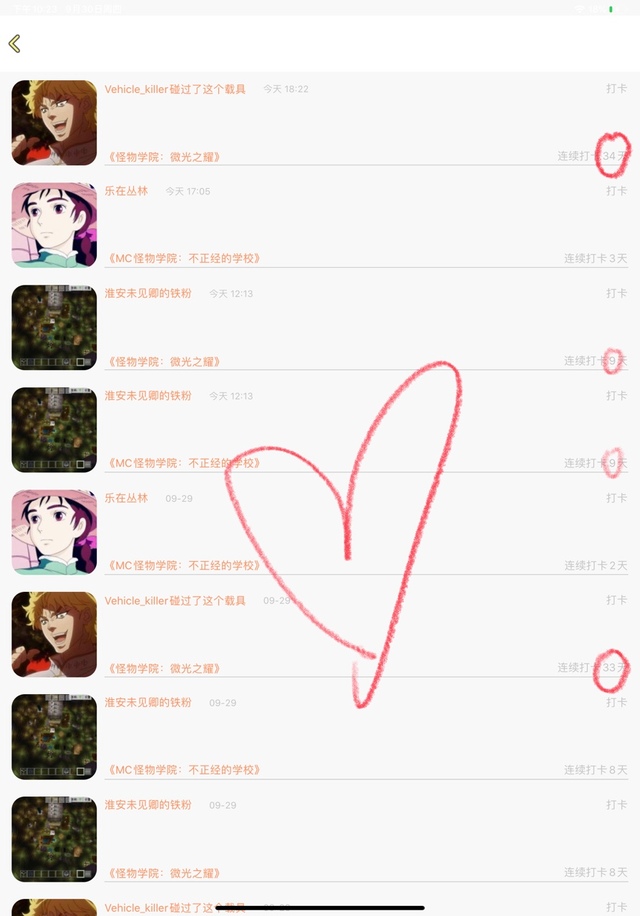The width and height of the screenshot is (640, 916).
Task: Open 乐在丛林 avatar on the 09-29 entry
Action: (x=54, y=532)
